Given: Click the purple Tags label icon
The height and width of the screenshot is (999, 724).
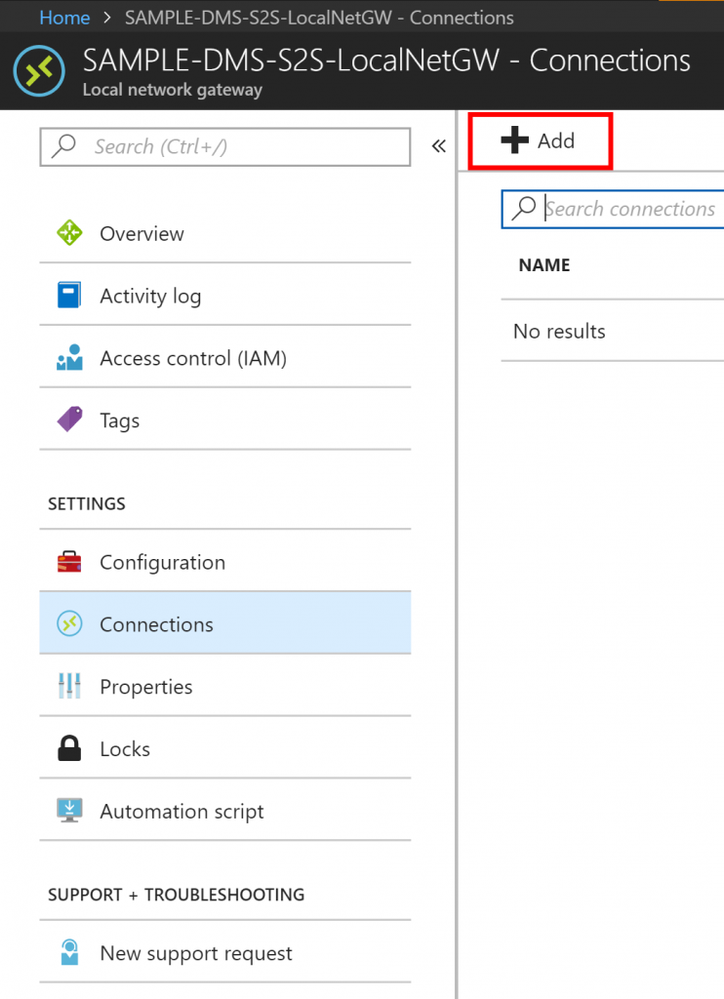Looking at the screenshot, I should click(69, 419).
